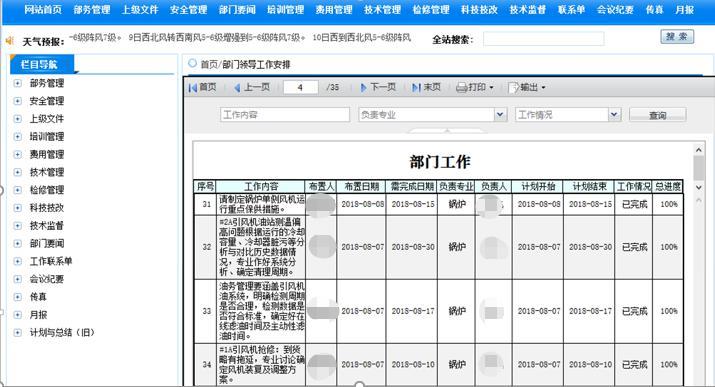Expand 技术监督 sidebar node
715x387 pixels.
(17, 226)
